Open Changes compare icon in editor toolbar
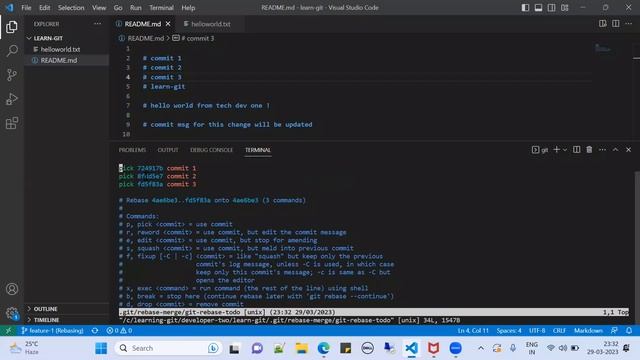 click(x=602, y=24)
